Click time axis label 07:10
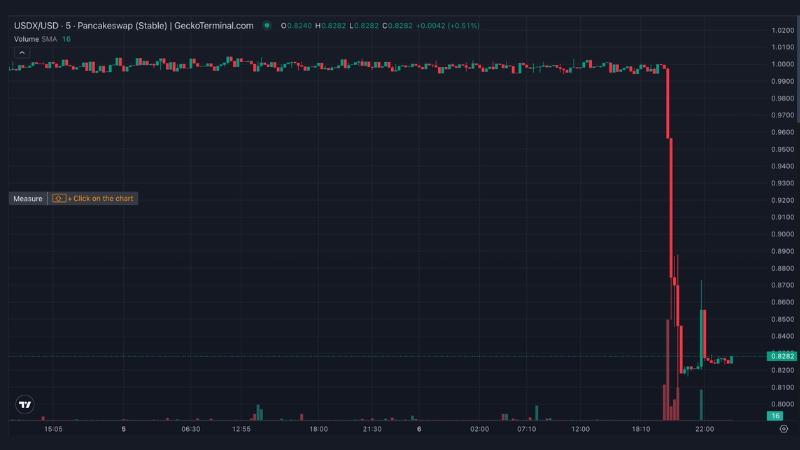800x450 pixels. pos(527,429)
